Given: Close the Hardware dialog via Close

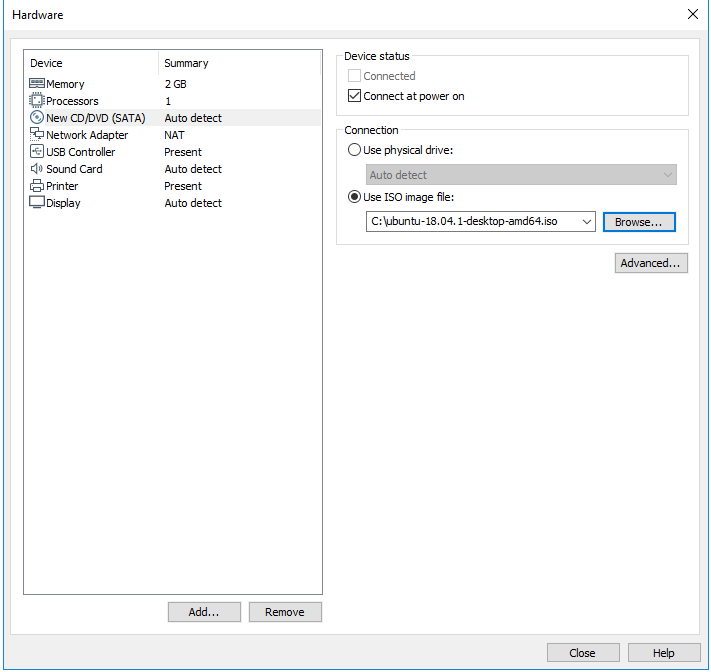Looking at the screenshot, I should pos(583,653).
